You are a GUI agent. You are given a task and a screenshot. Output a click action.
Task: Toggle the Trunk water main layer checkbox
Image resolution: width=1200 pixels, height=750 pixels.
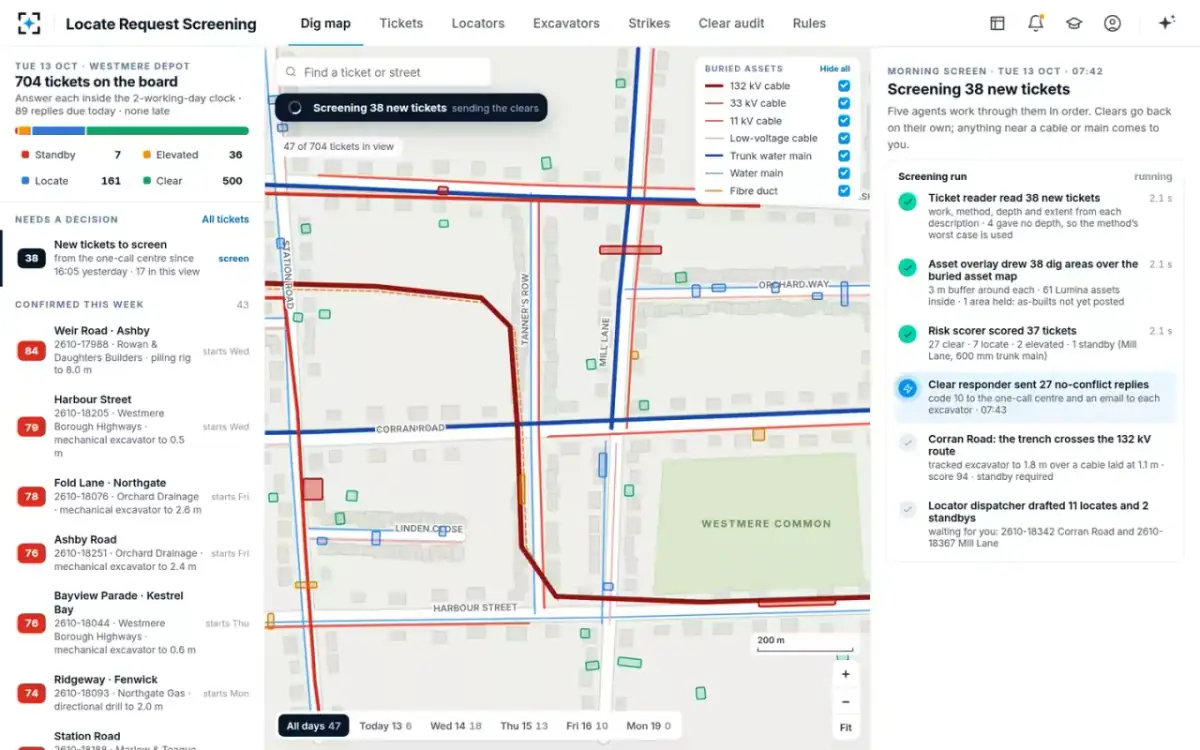844,156
